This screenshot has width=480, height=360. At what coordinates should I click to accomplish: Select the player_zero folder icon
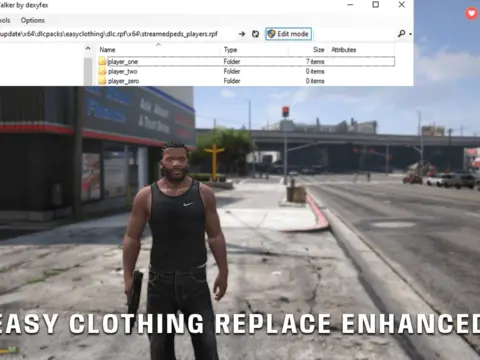(102, 81)
